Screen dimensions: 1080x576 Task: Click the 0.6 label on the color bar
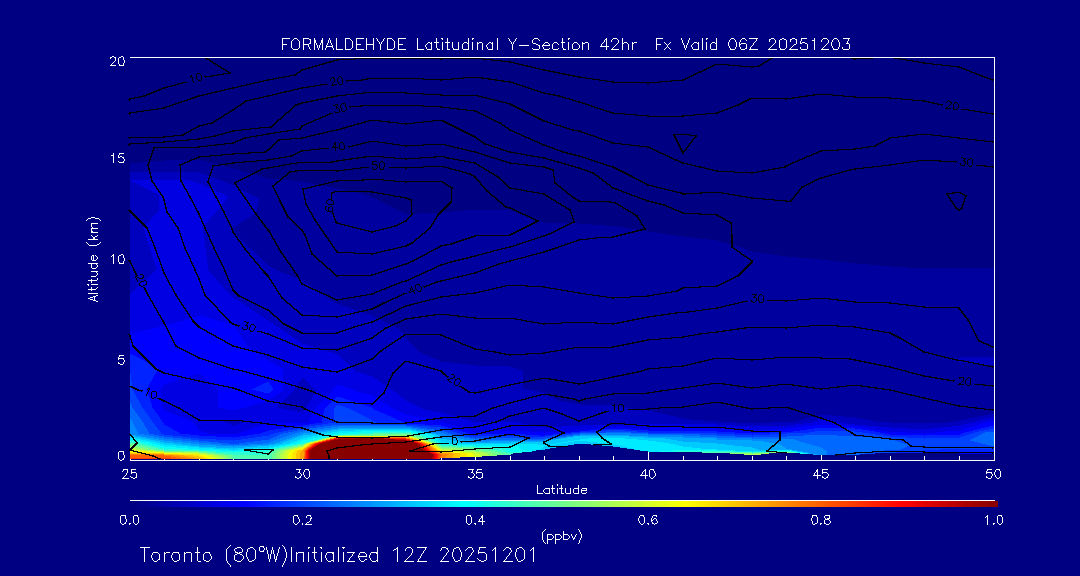(x=647, y=520)
